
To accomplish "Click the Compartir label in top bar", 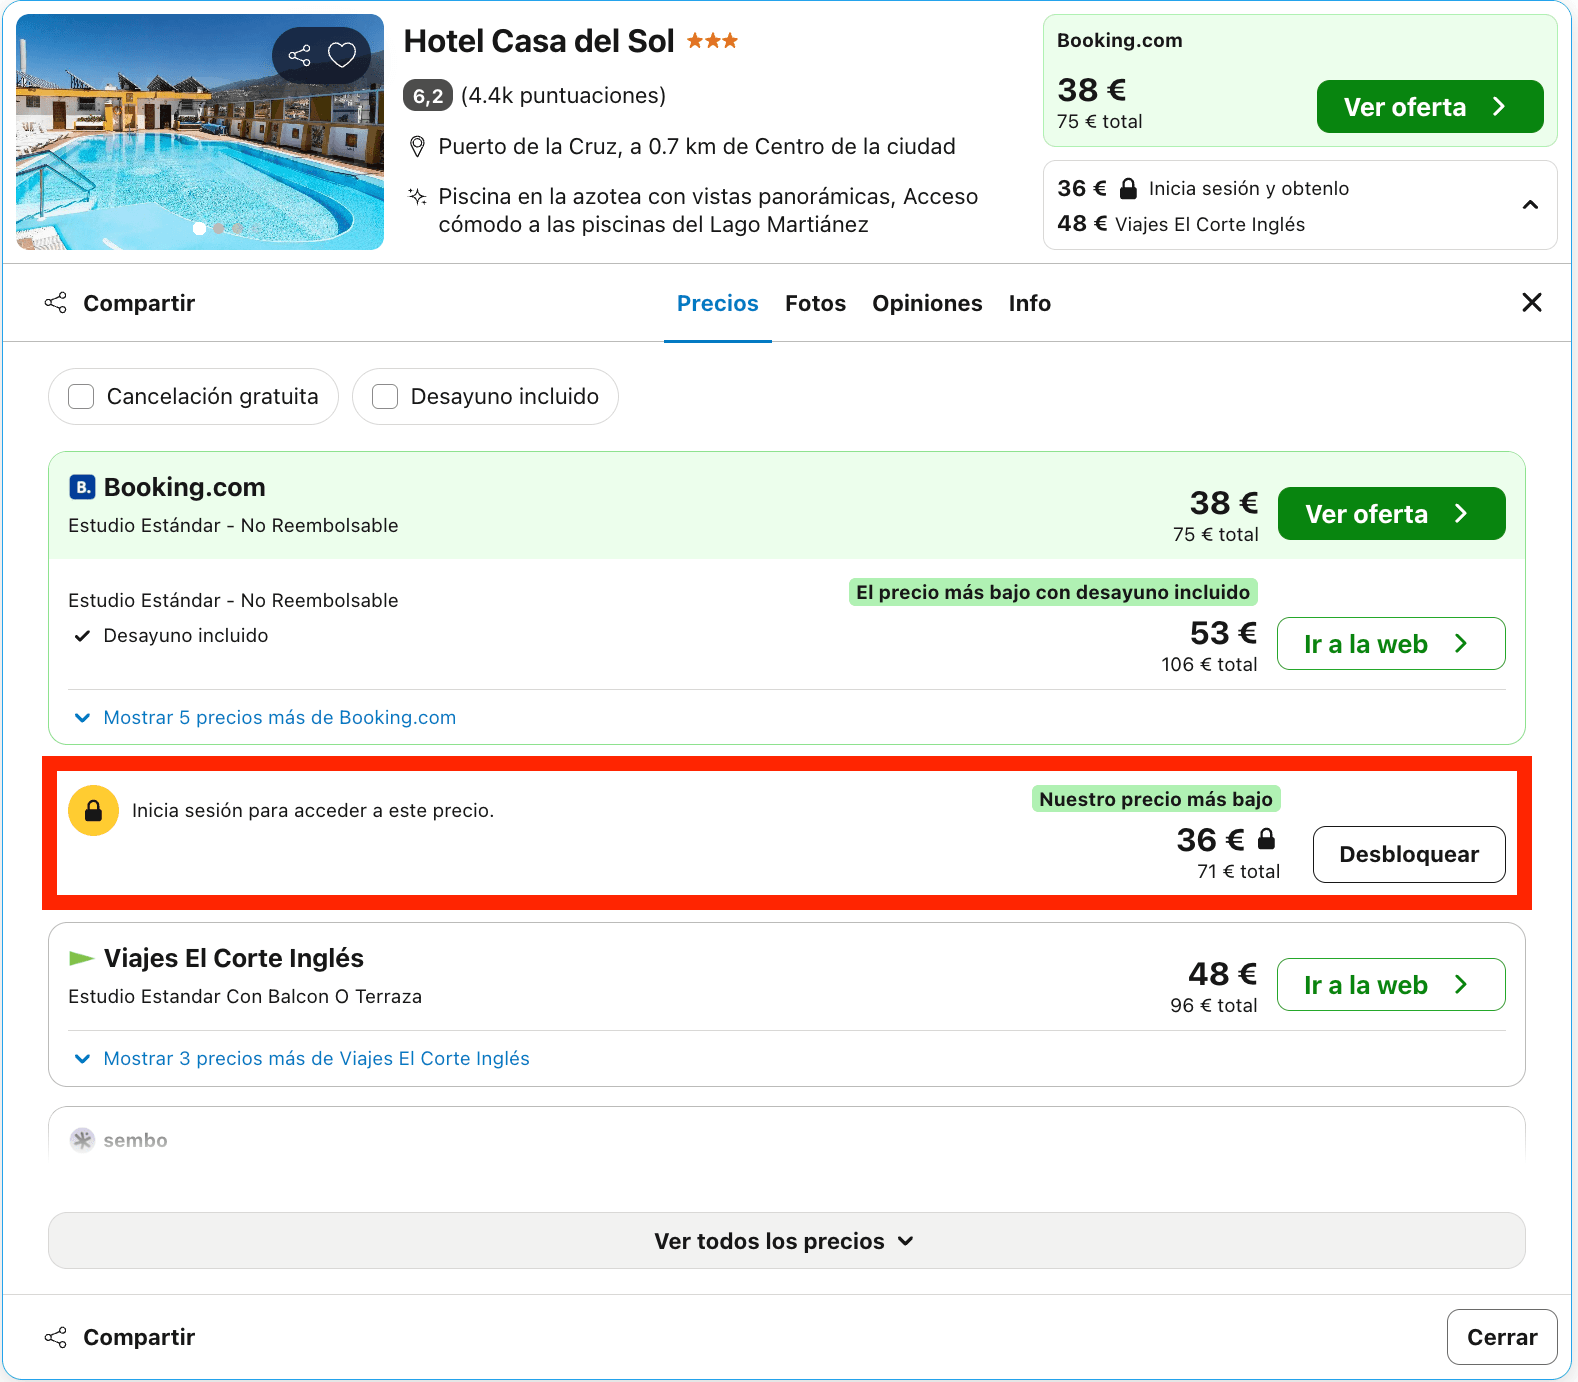I will [x=139, y=303].
